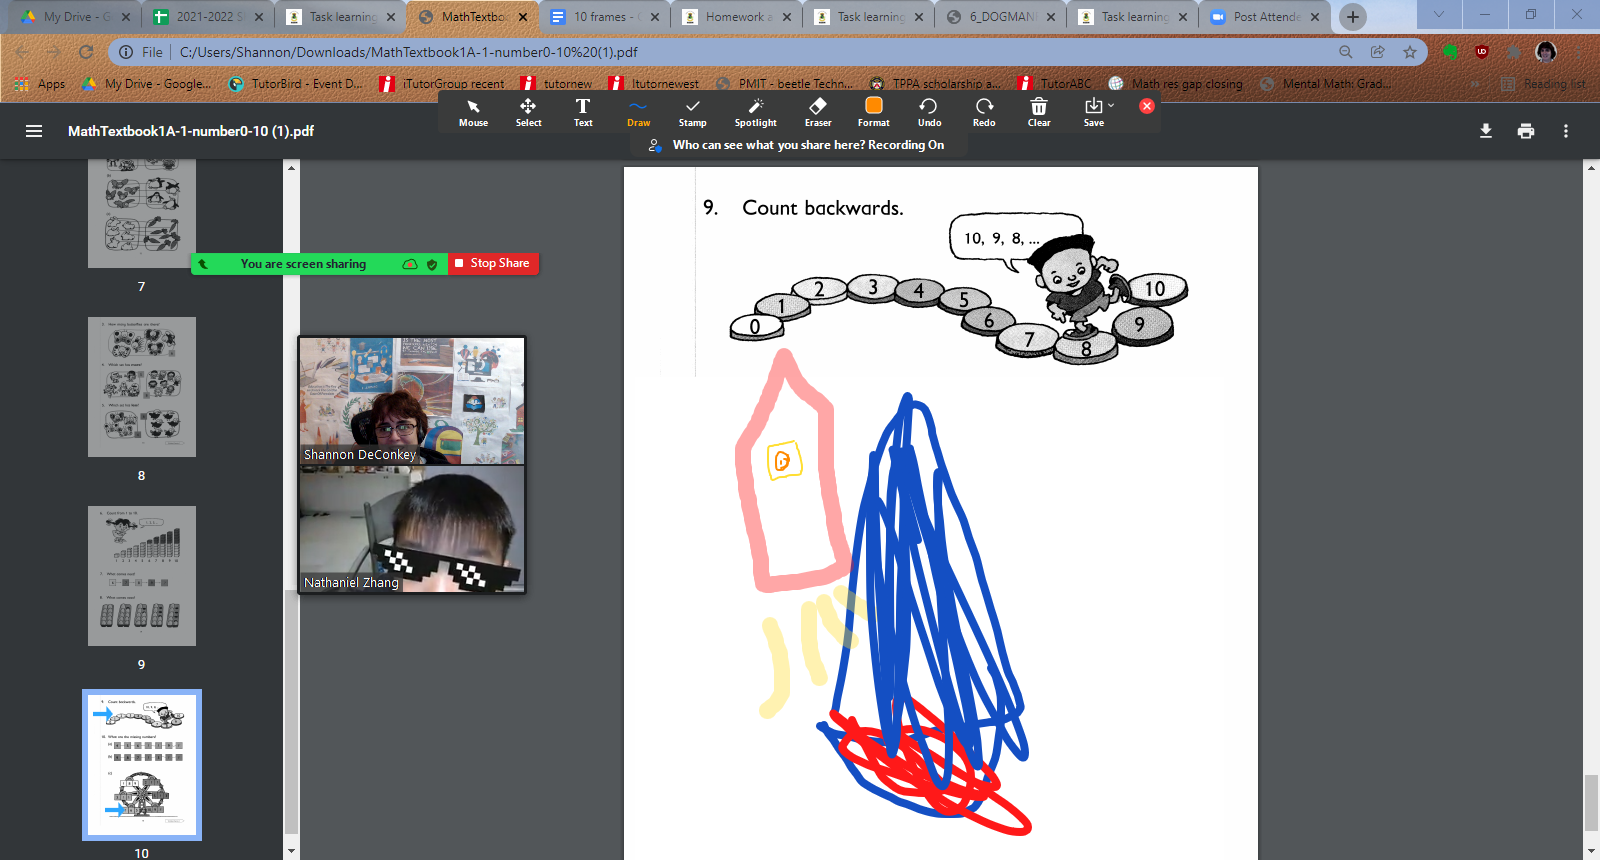Image resolution: width=1600 pixels, height=860 pixels.
Task: Expand the Save options arrow
Action: pos(1111,105)
